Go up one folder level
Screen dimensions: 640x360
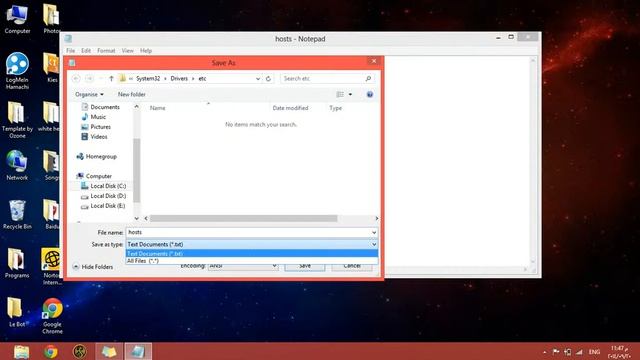point(111,78)
